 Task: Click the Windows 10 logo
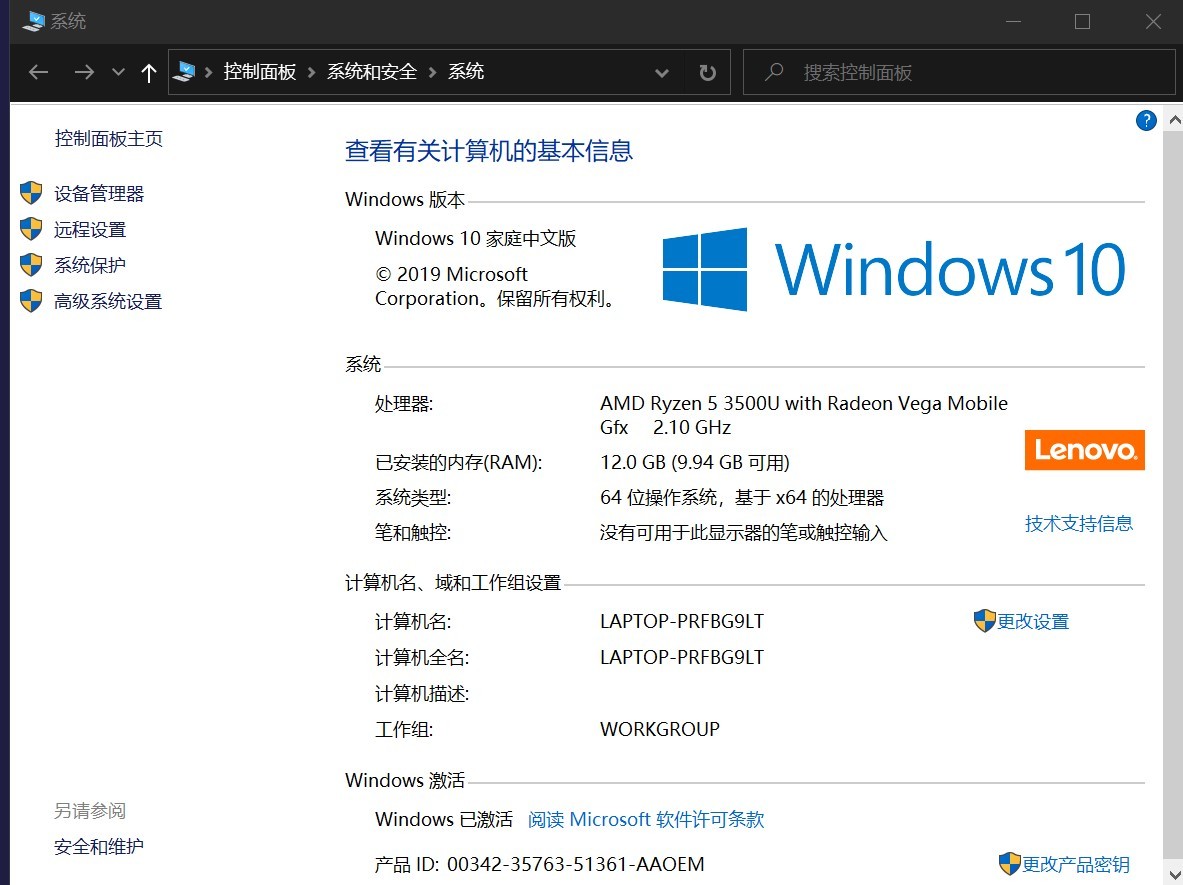pos(894,269)
